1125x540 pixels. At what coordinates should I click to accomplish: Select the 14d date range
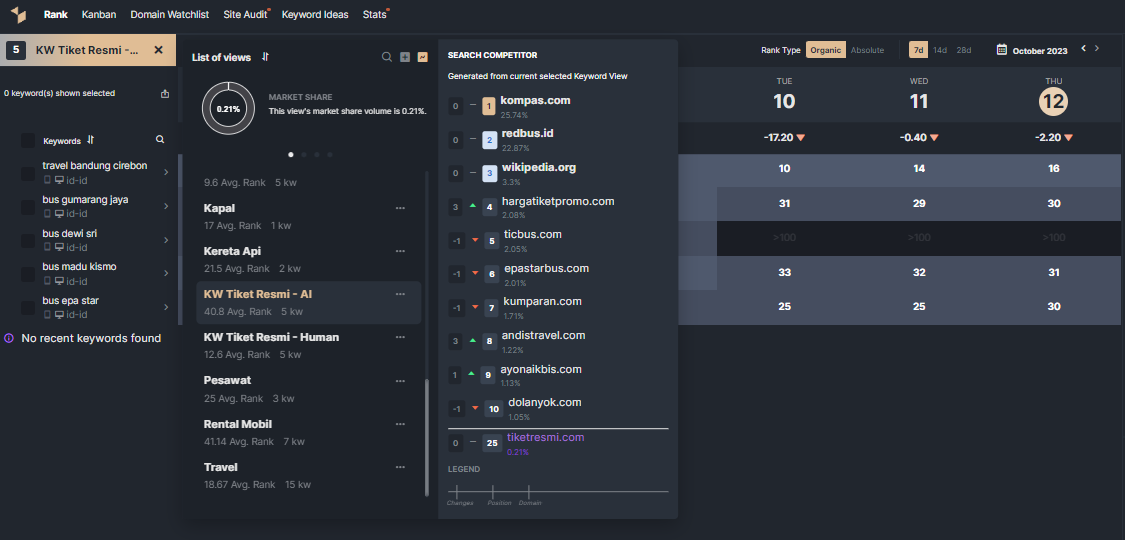point(940,50)
